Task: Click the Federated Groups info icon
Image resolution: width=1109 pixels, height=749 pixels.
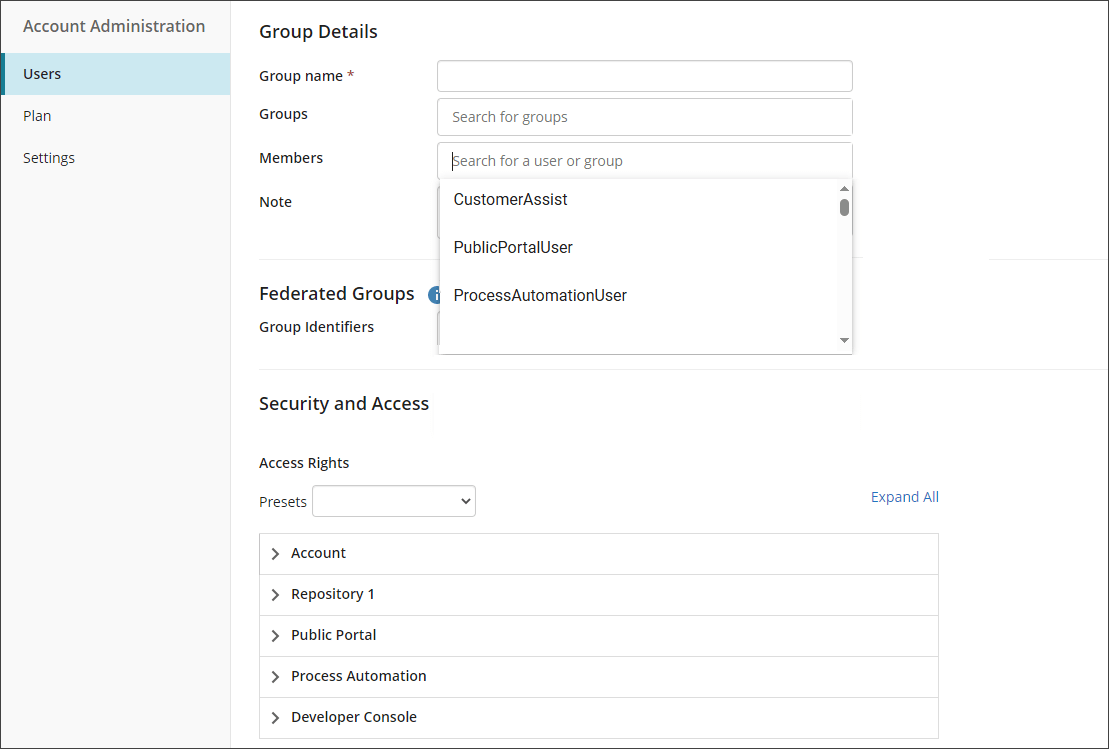Action: click(x=434, y=295)
